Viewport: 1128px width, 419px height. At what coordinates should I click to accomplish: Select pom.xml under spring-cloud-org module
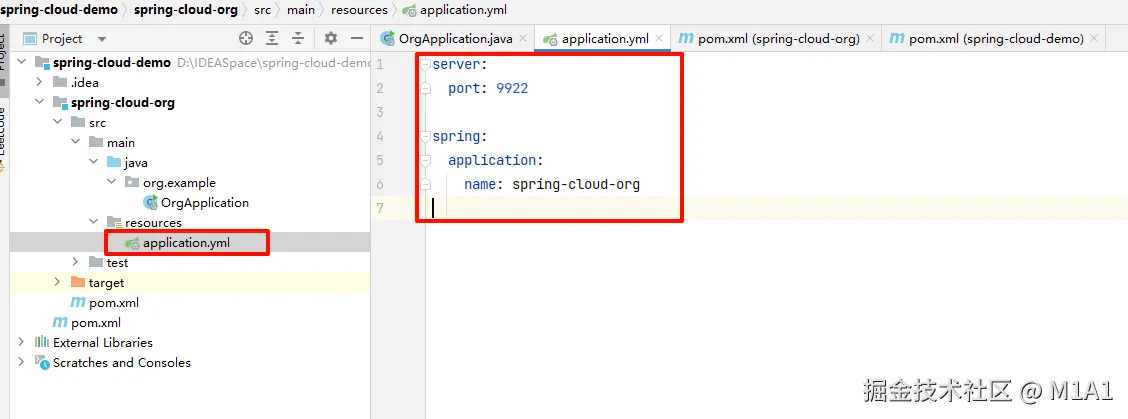(x=114, y=302)
